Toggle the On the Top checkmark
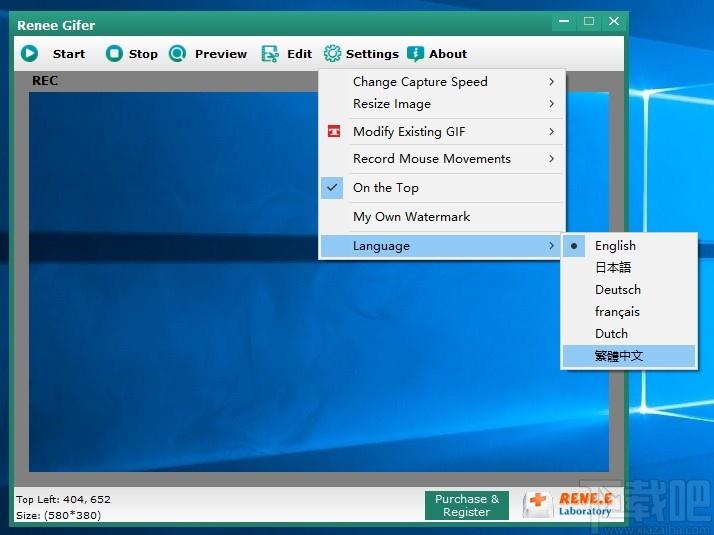Screen dimensions: 714x535 click(332, 187)
